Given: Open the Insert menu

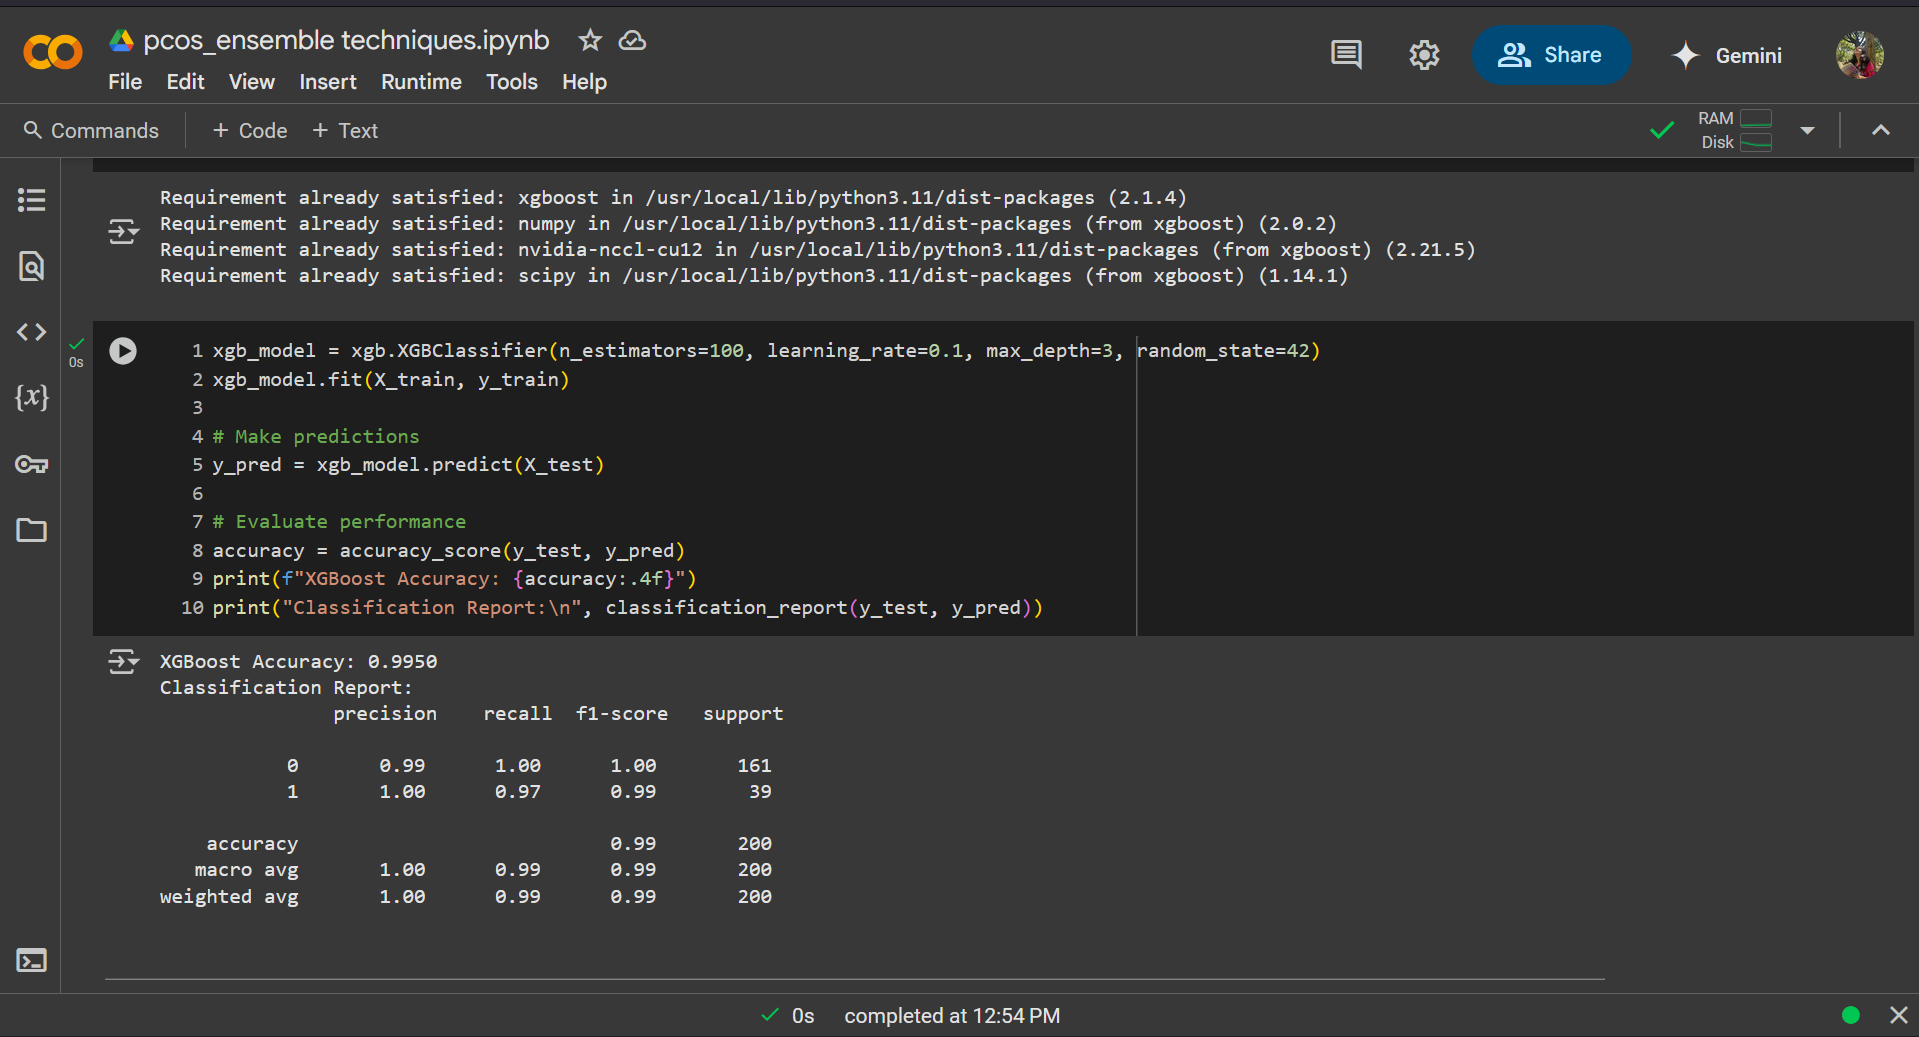Looking at the screenshot, I should (328, 82).
